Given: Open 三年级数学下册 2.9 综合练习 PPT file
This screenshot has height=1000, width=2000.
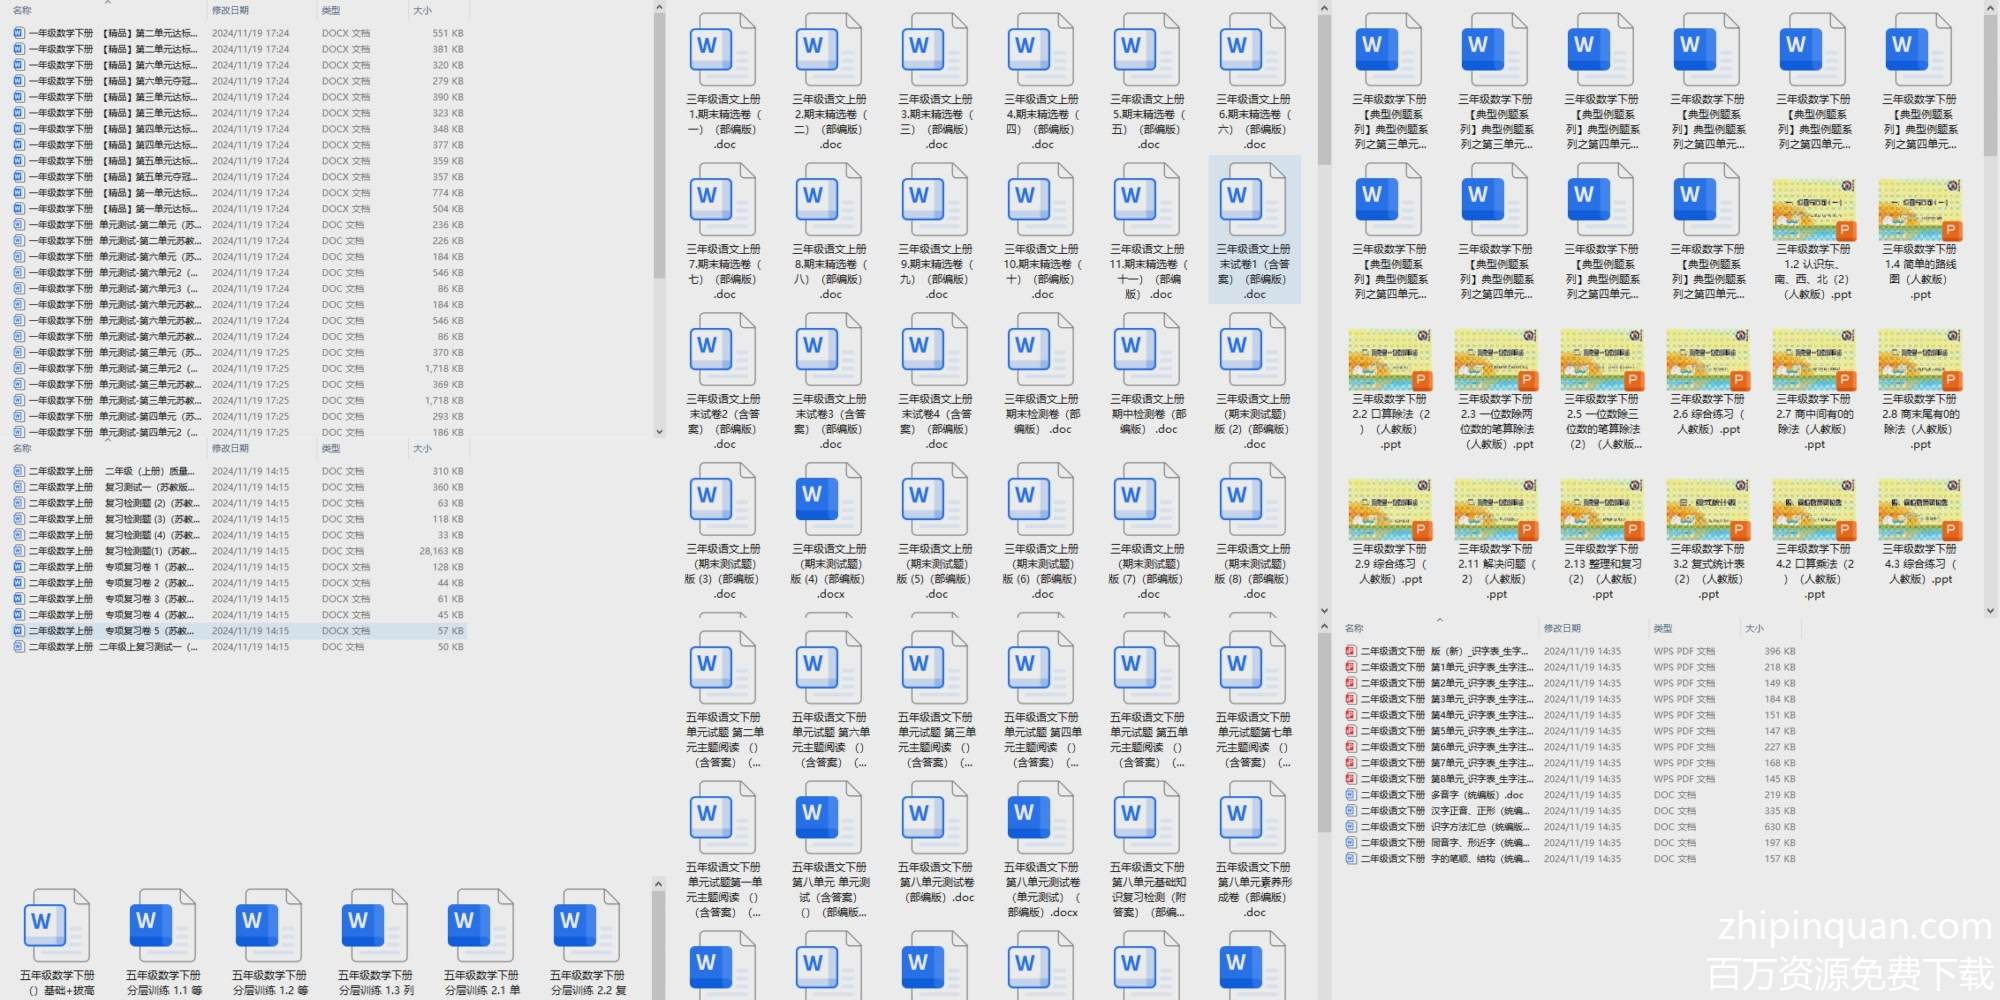Looking at the screenshot, I should pyautogui.click(x=1389, y=512).
